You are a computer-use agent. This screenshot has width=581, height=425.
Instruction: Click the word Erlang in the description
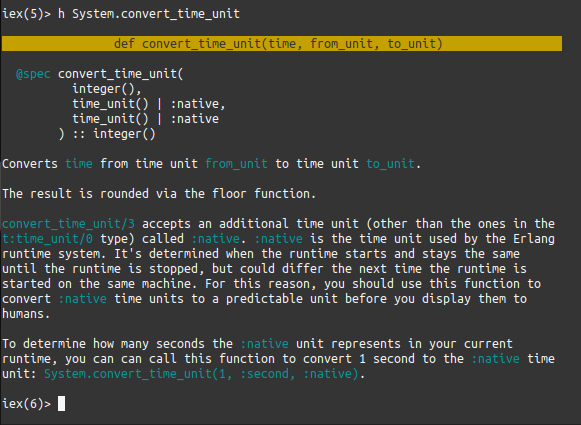534,239
